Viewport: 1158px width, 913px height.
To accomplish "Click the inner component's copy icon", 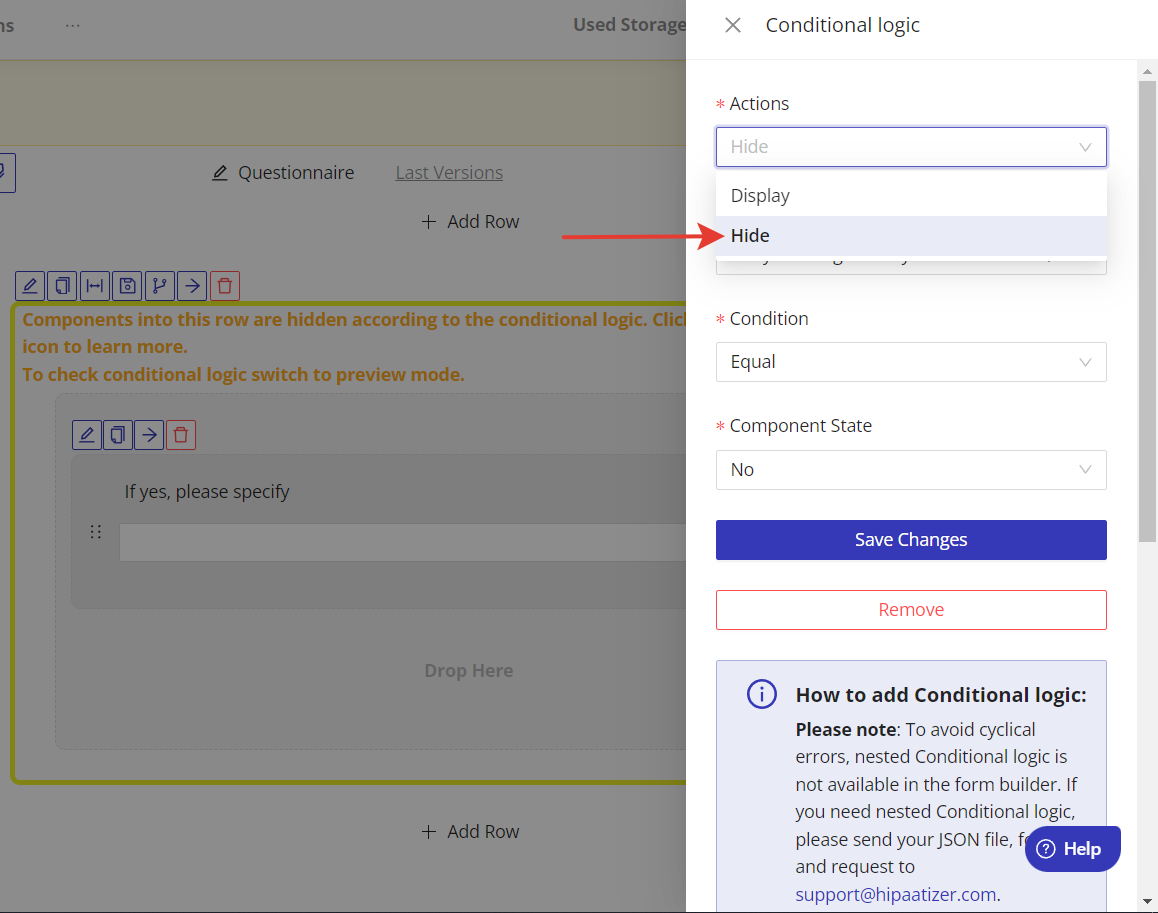I will [x=118, y=435].
